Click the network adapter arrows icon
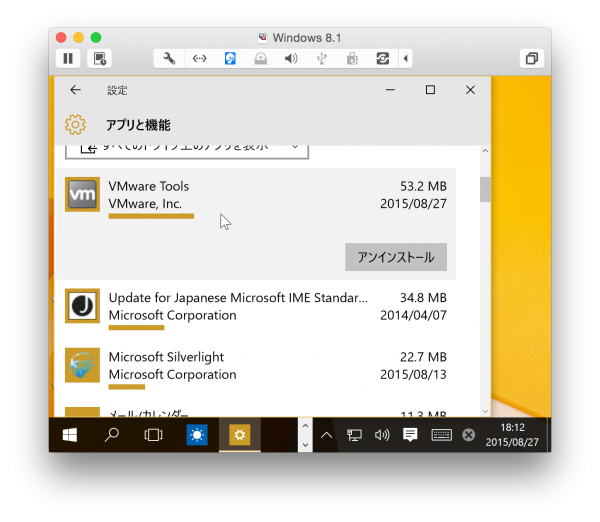Screen dimensions: 600x522 click(199, 59)
